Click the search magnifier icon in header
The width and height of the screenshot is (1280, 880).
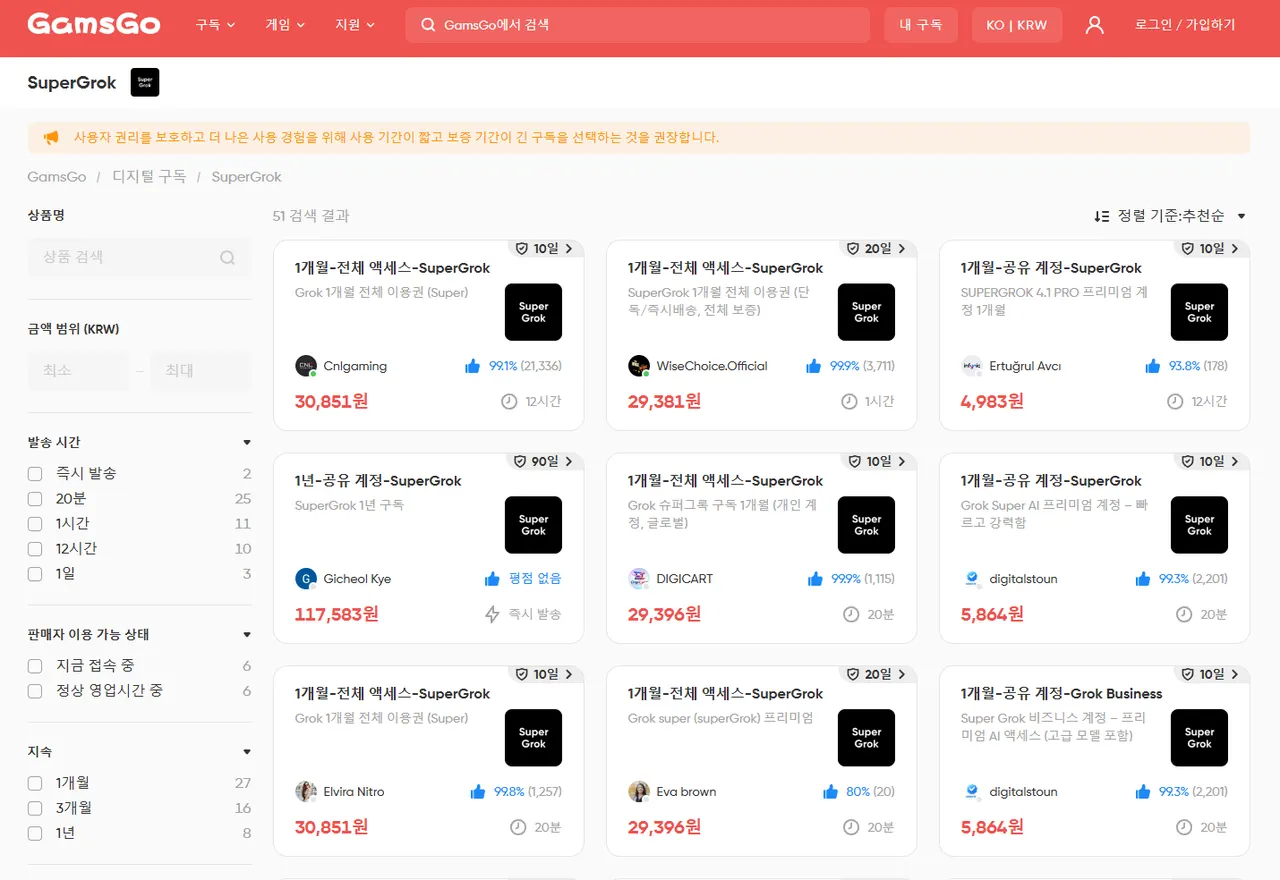point(428,25)
